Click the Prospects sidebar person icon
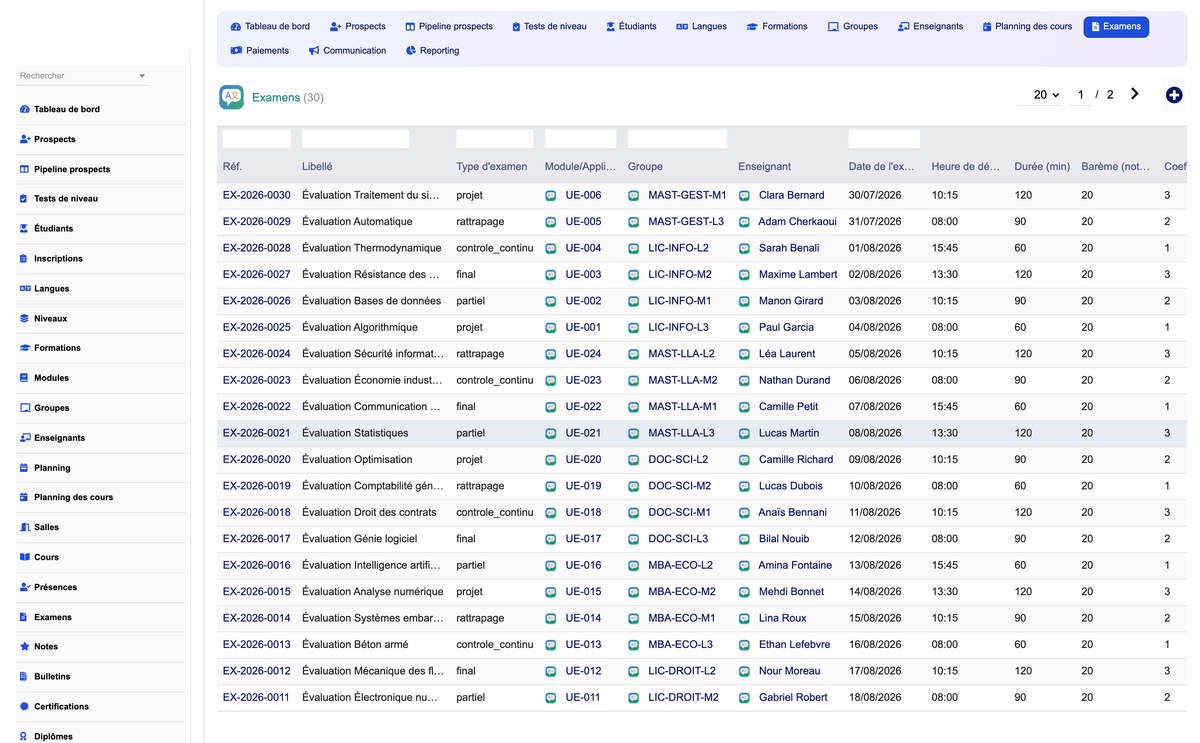Image resolution: width=1200 pixels, height=743 pixels. click(x=24, y=139)
